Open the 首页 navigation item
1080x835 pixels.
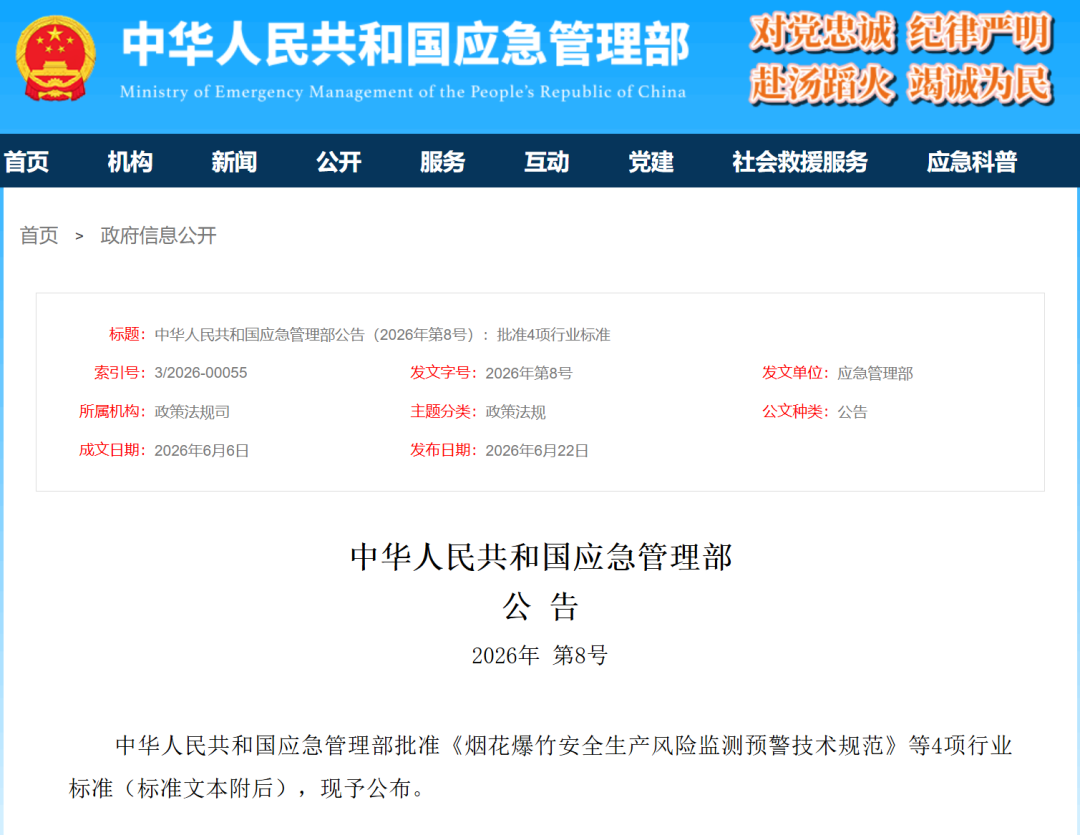click(26, 162)
